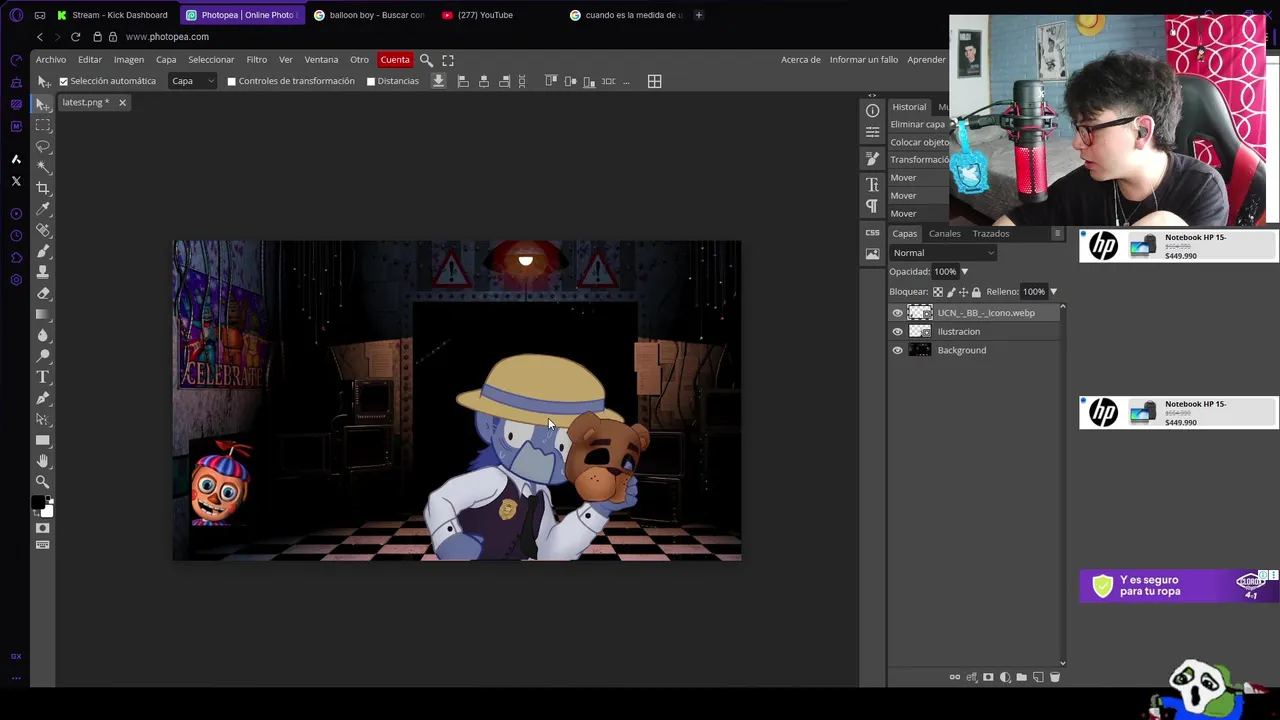The height and width of the screenshot is (720, 1280).
Task: Select the Clone Stamp tool
Action: point(43,272)
